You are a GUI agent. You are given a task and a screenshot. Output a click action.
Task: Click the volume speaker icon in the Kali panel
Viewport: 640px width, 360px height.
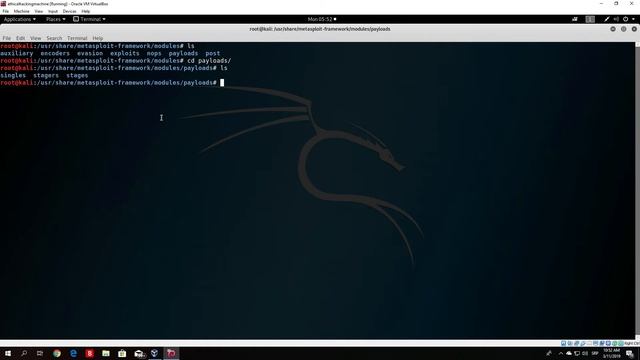[x=616, y=19]
